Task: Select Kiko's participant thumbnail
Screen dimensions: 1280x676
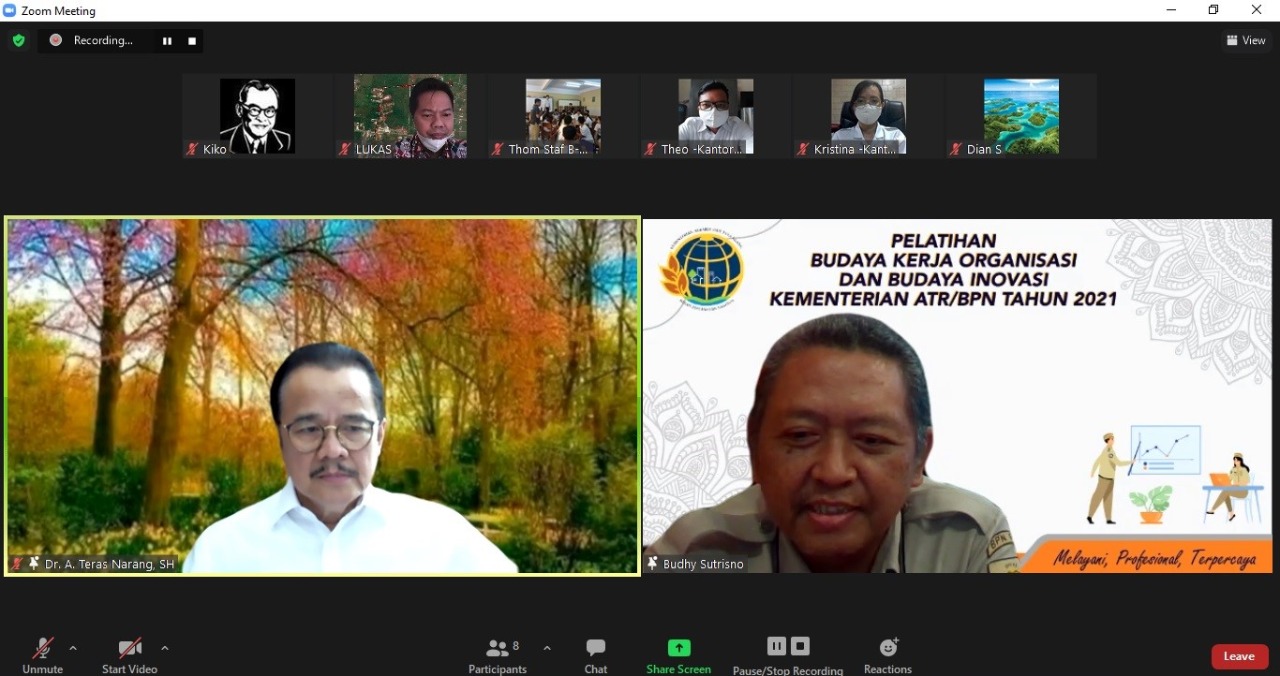Action: pos(257,116)
